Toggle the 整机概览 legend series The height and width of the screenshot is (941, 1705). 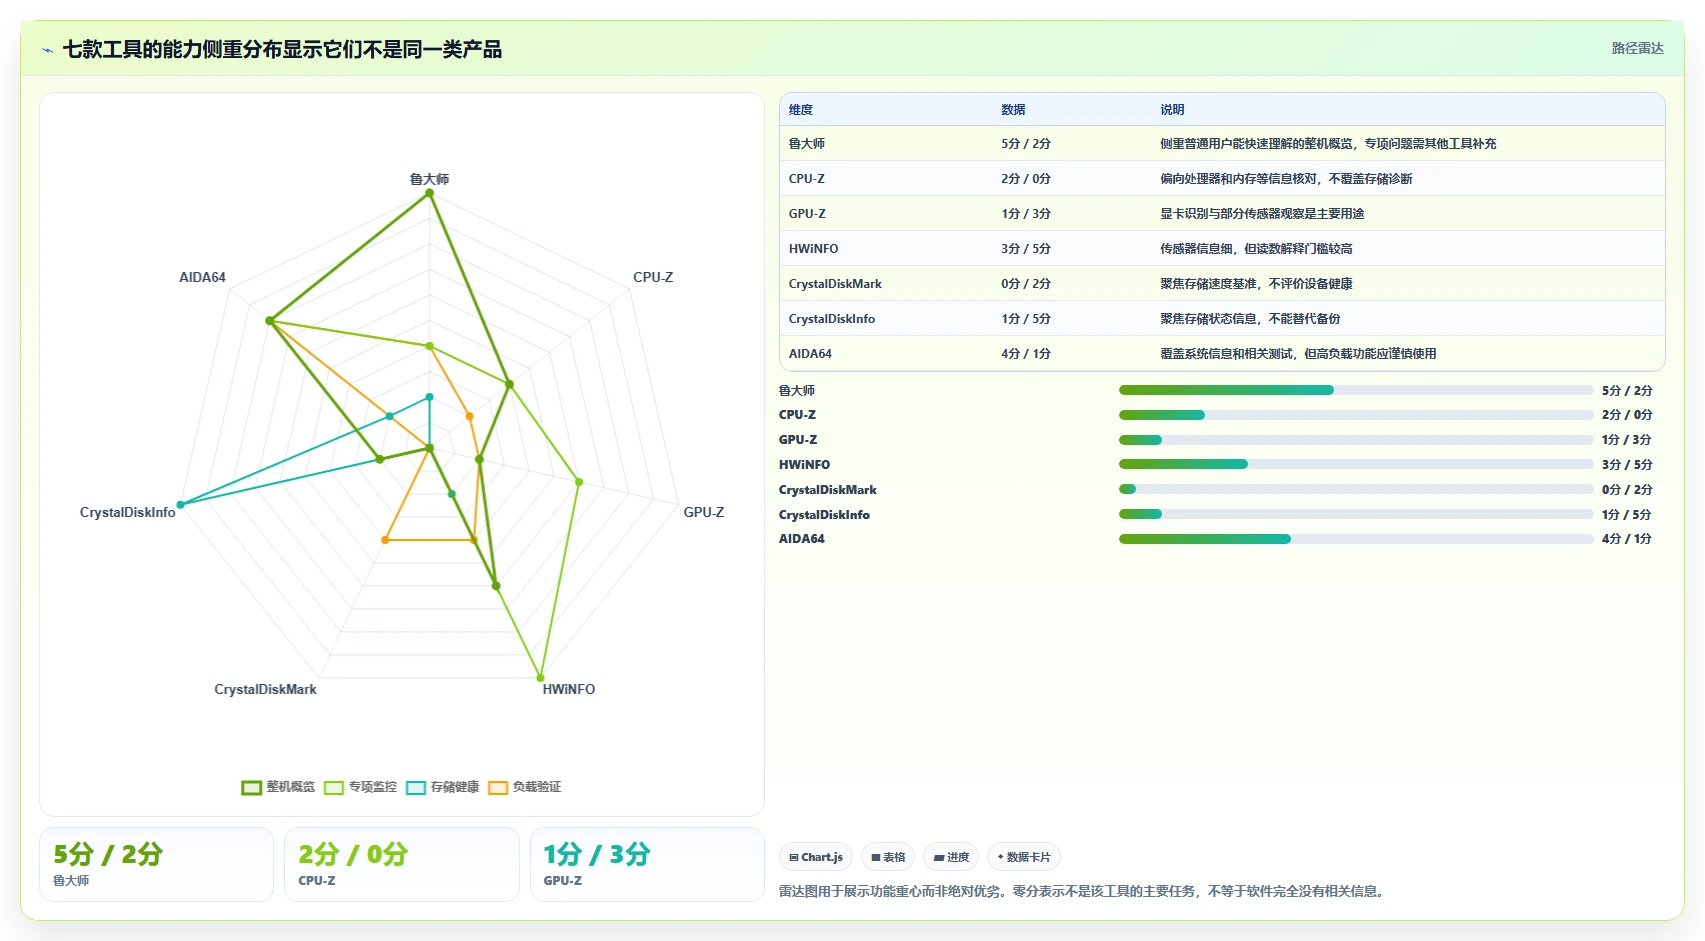click(278, 787)
